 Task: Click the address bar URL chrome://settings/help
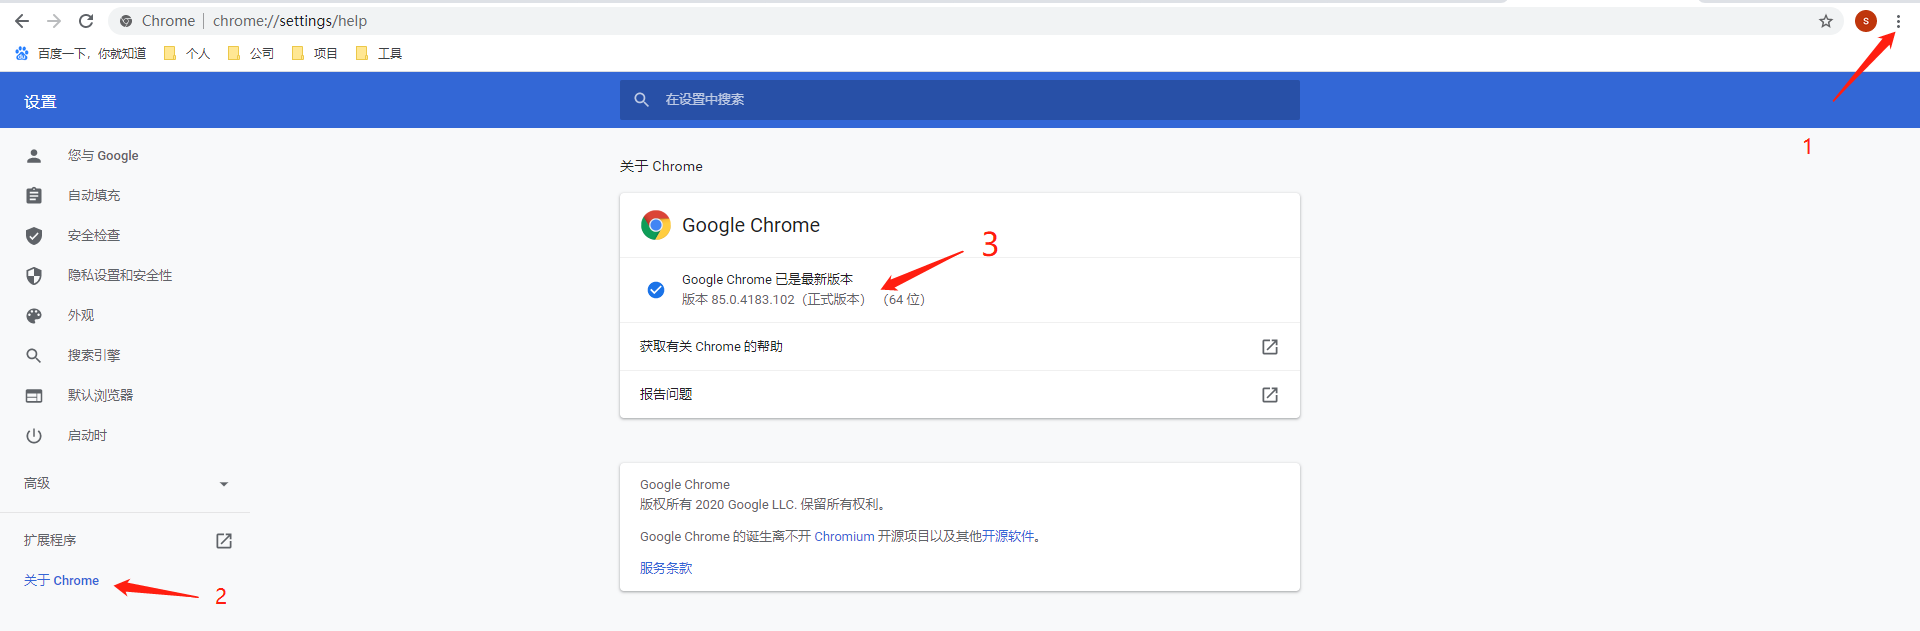[290, 21]
